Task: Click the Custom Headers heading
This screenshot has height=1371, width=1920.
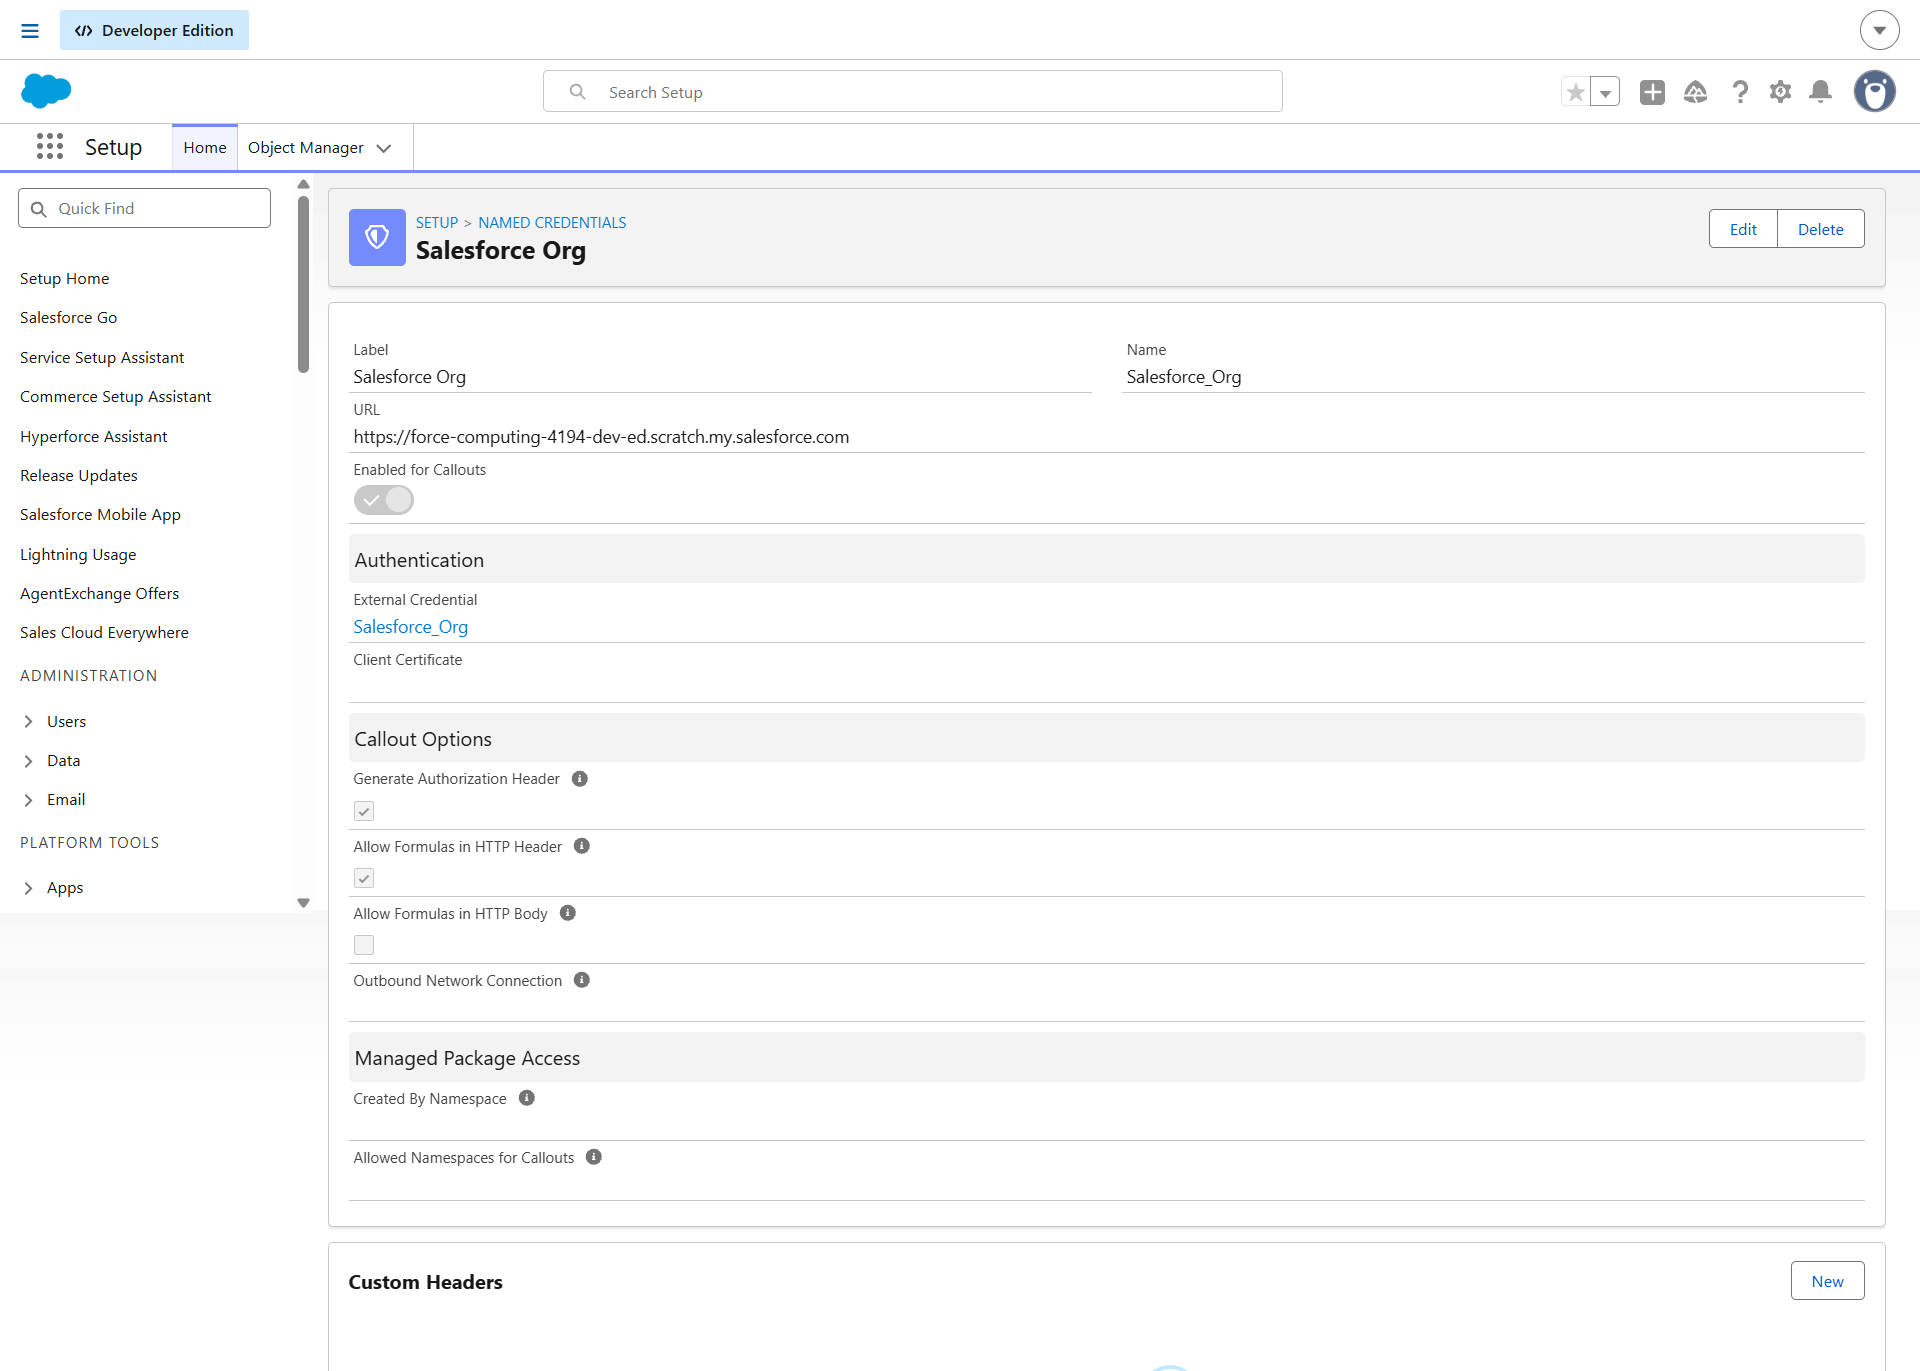Action: pyautogui.click(x=426, y=1282)
